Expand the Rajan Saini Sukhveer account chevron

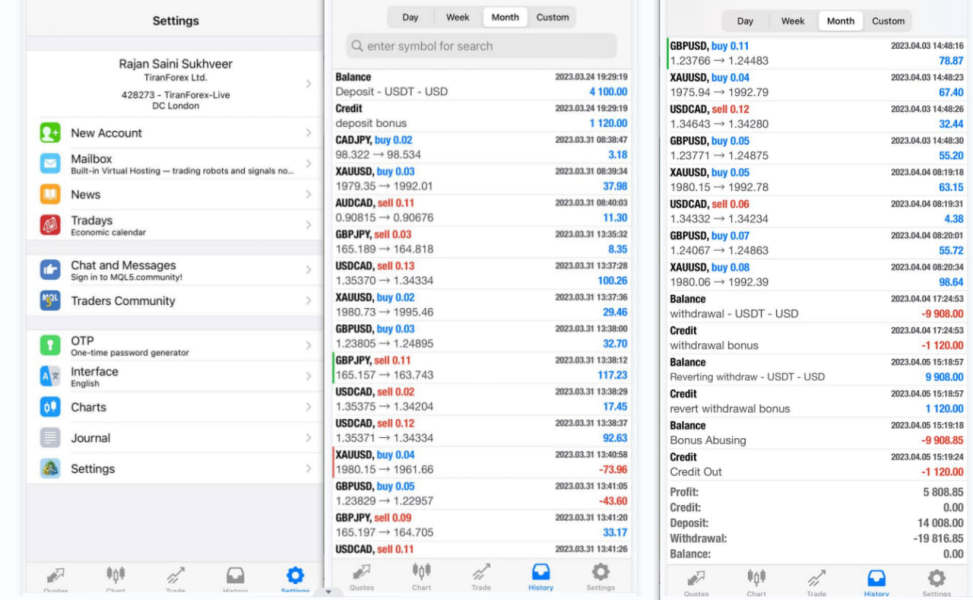tap(308, 84)
